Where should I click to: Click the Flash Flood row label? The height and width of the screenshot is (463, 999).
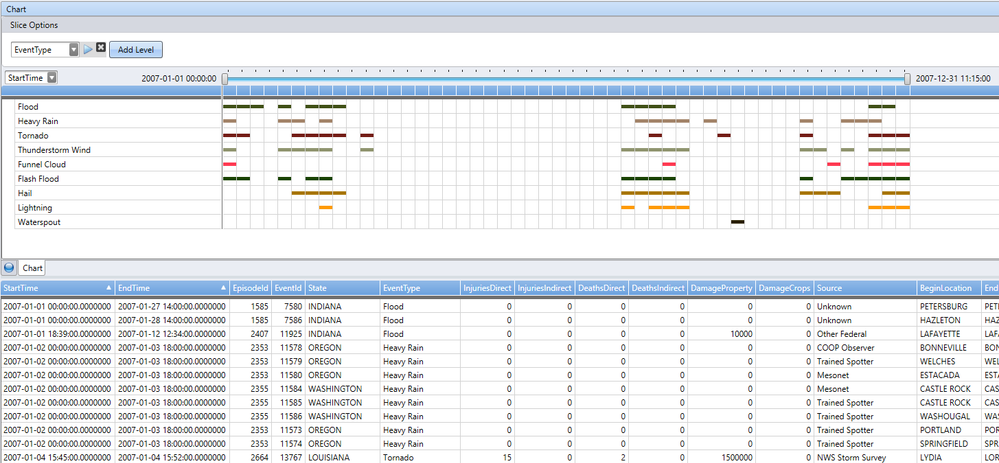click(x=38, y=179)
